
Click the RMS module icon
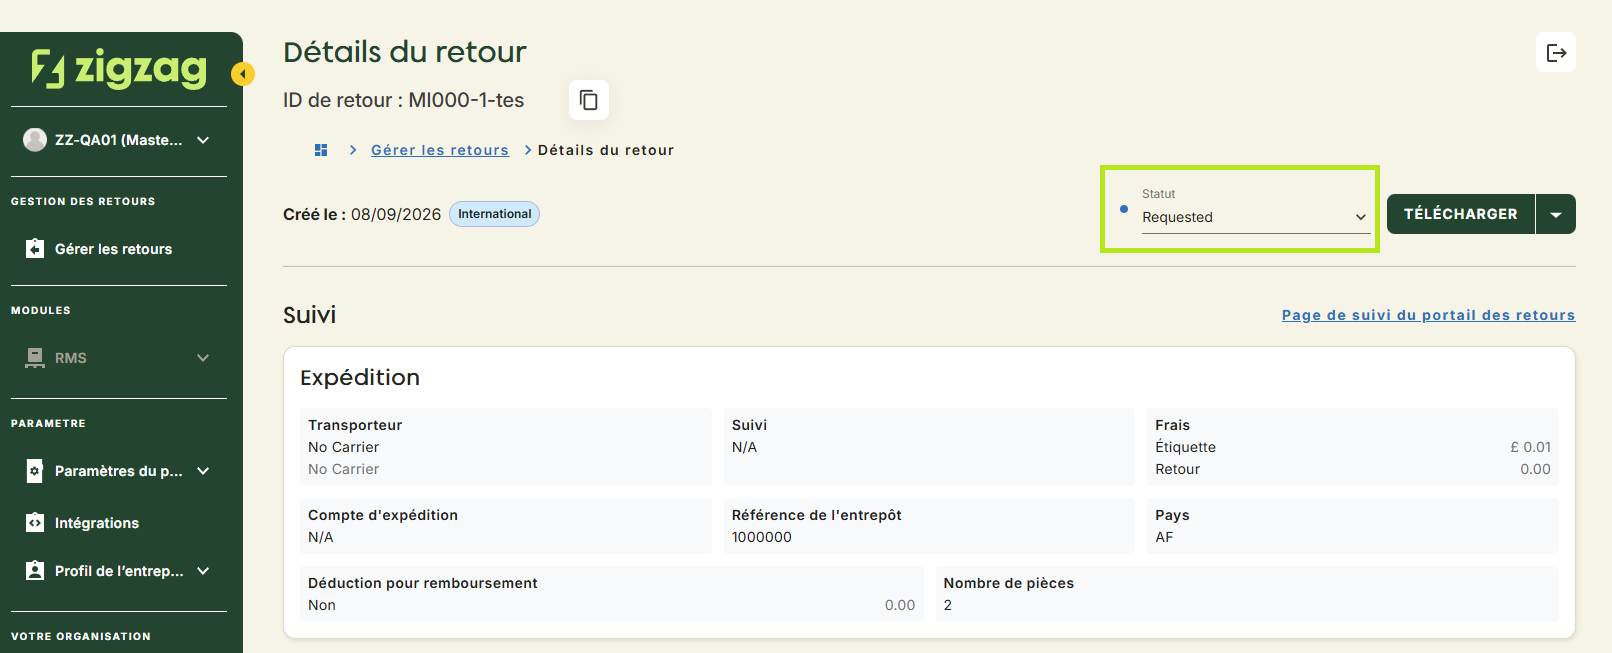pyautogui.click(x=35, y=358)
